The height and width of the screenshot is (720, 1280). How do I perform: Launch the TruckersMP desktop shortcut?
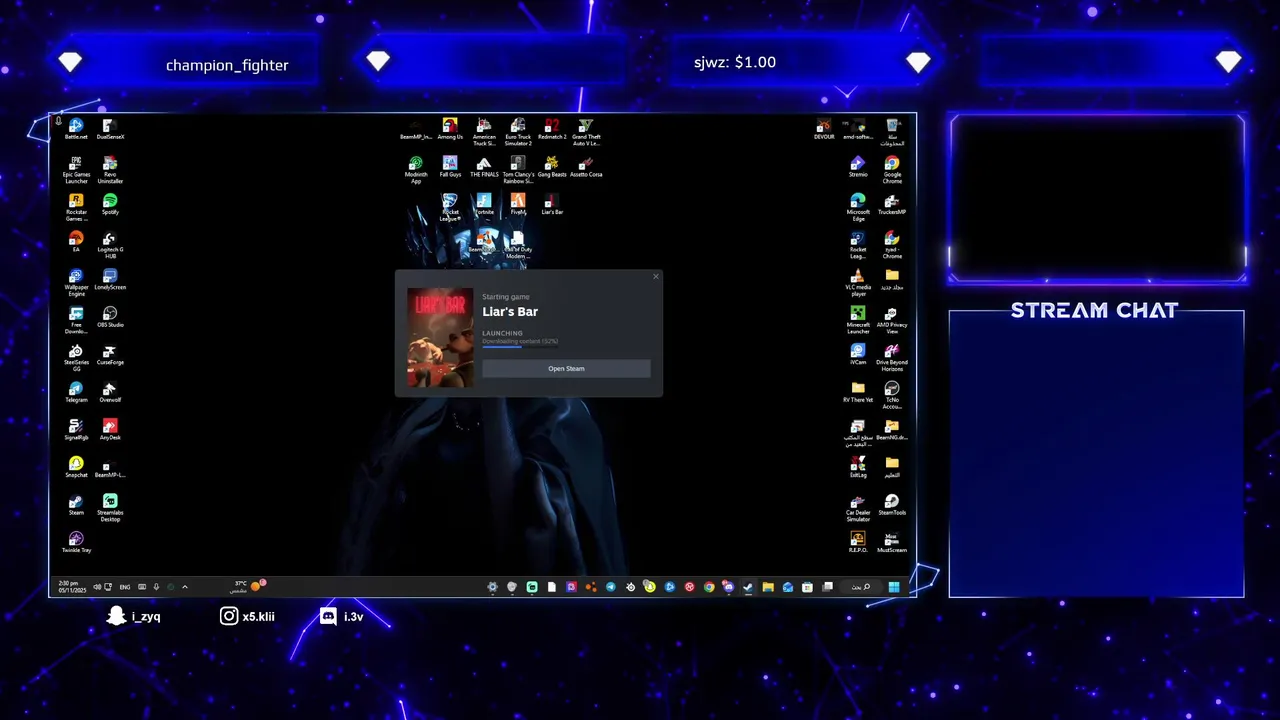click(892, 204)
